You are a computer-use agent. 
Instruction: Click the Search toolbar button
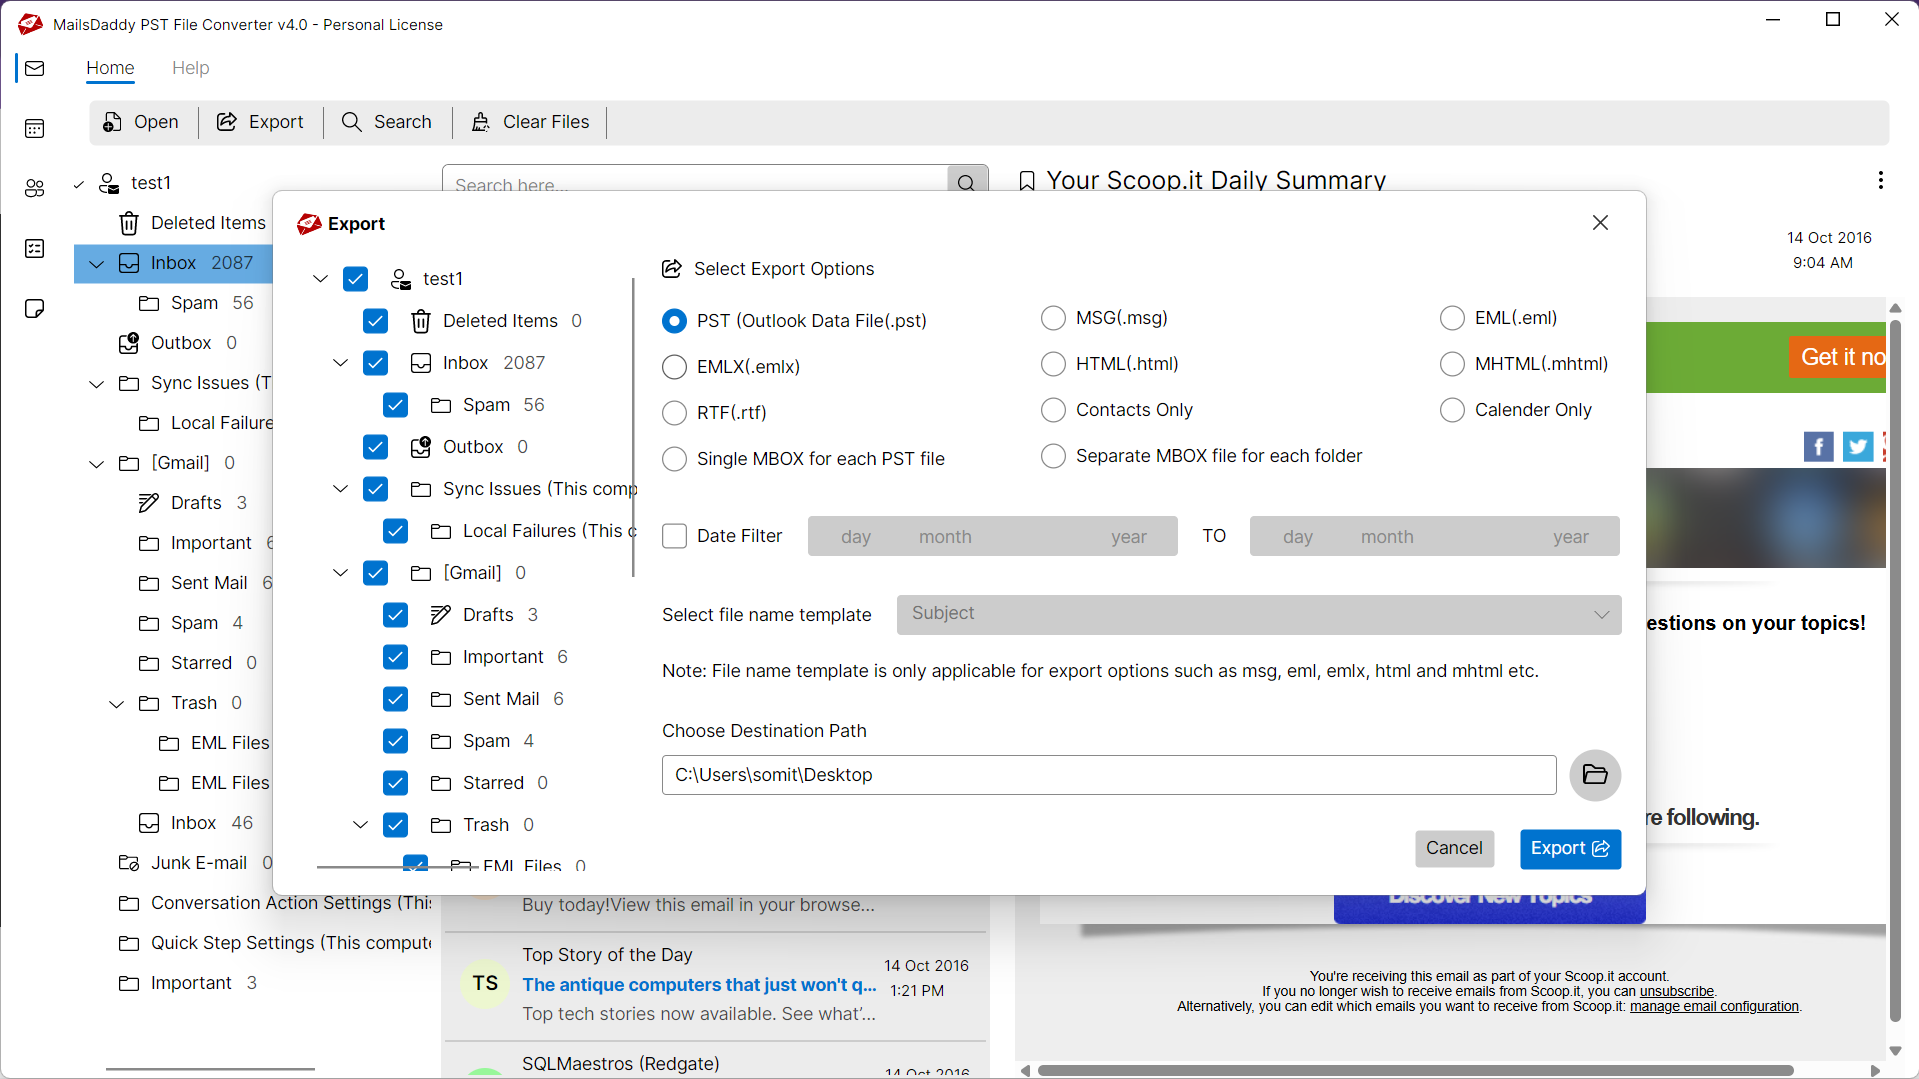[x=387, y=122]
